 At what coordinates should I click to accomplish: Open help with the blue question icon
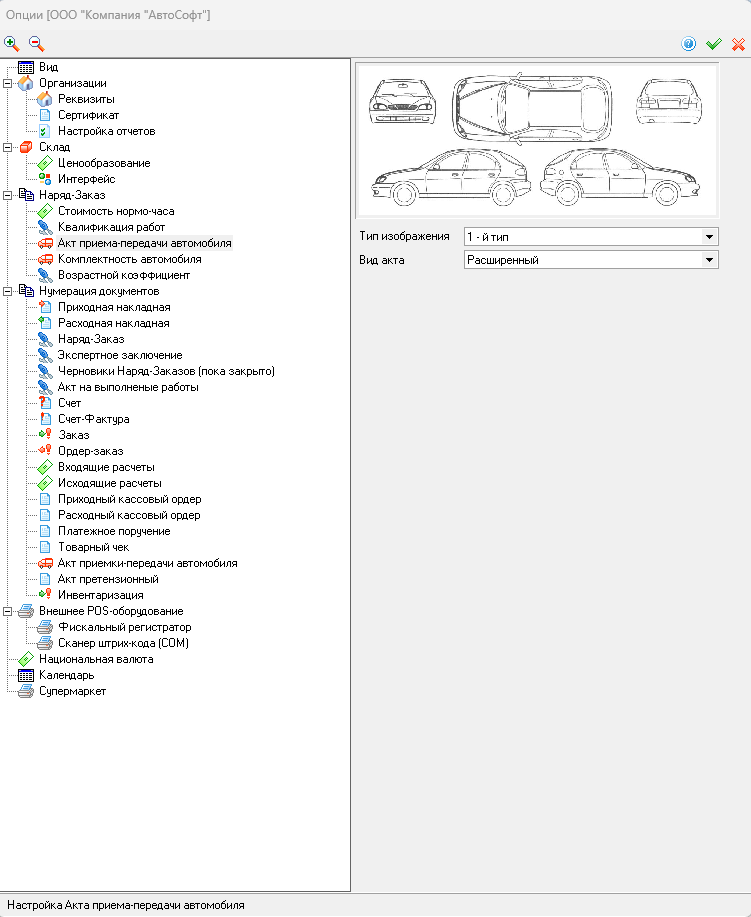pyautogui.click(x=688, y=44)
